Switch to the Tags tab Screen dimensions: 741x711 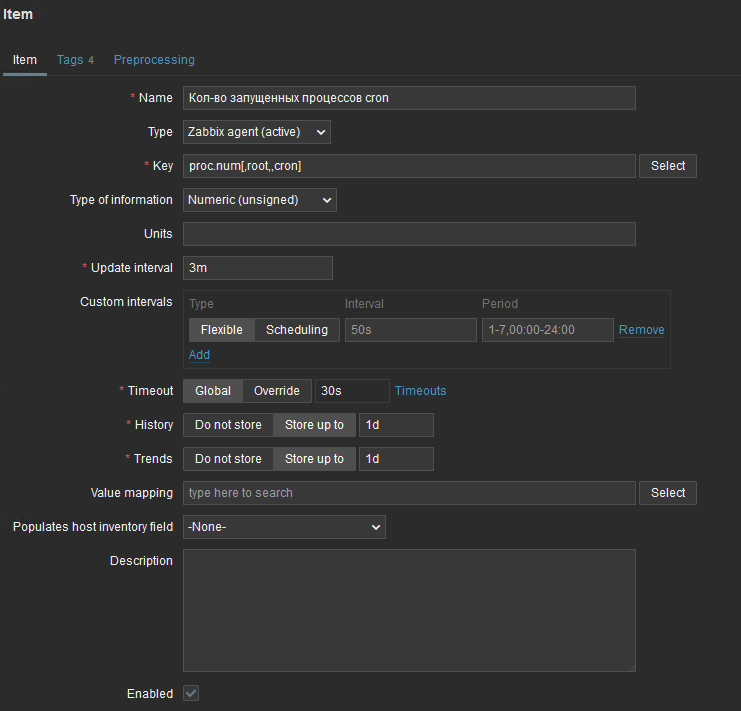(75, 60)
